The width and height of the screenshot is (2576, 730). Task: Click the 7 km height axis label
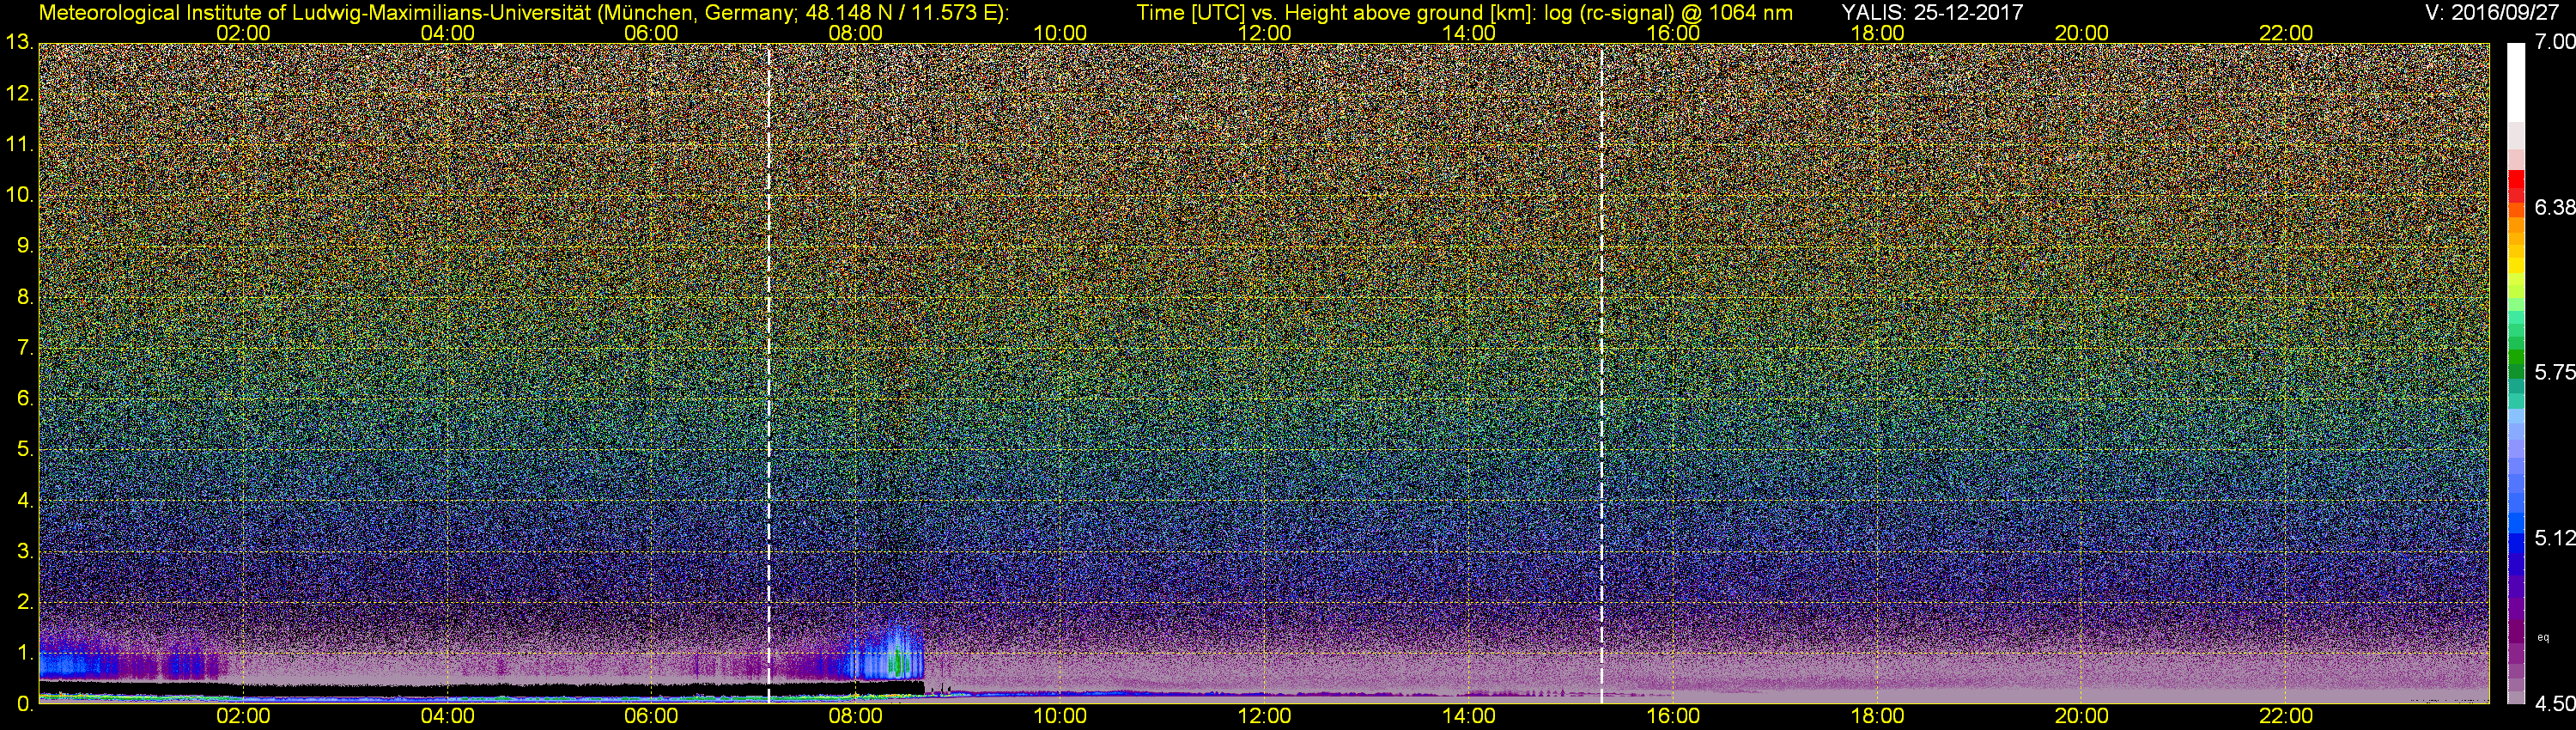click(24, 348)
